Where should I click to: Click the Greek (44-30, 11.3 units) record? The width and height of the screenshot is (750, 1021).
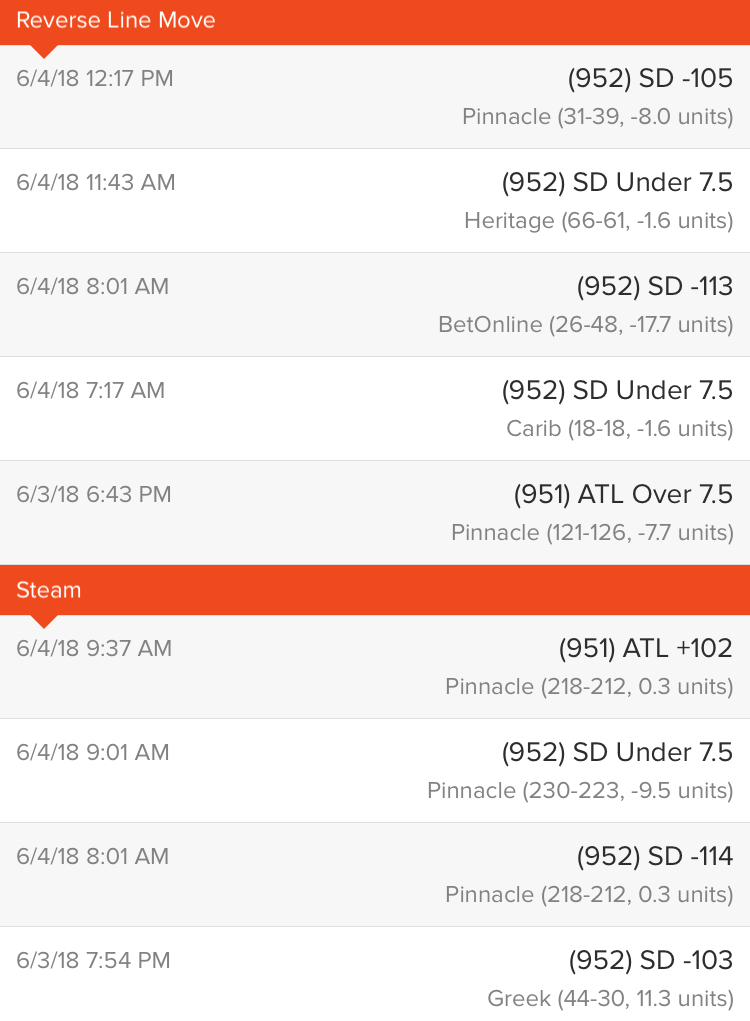click(x=611, y=998)
